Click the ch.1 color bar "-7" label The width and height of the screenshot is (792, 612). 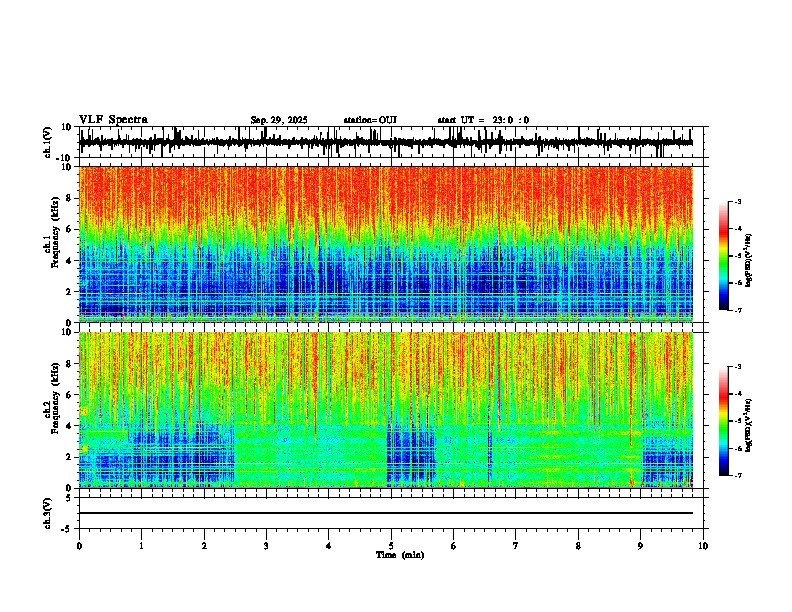click(738, 310)
